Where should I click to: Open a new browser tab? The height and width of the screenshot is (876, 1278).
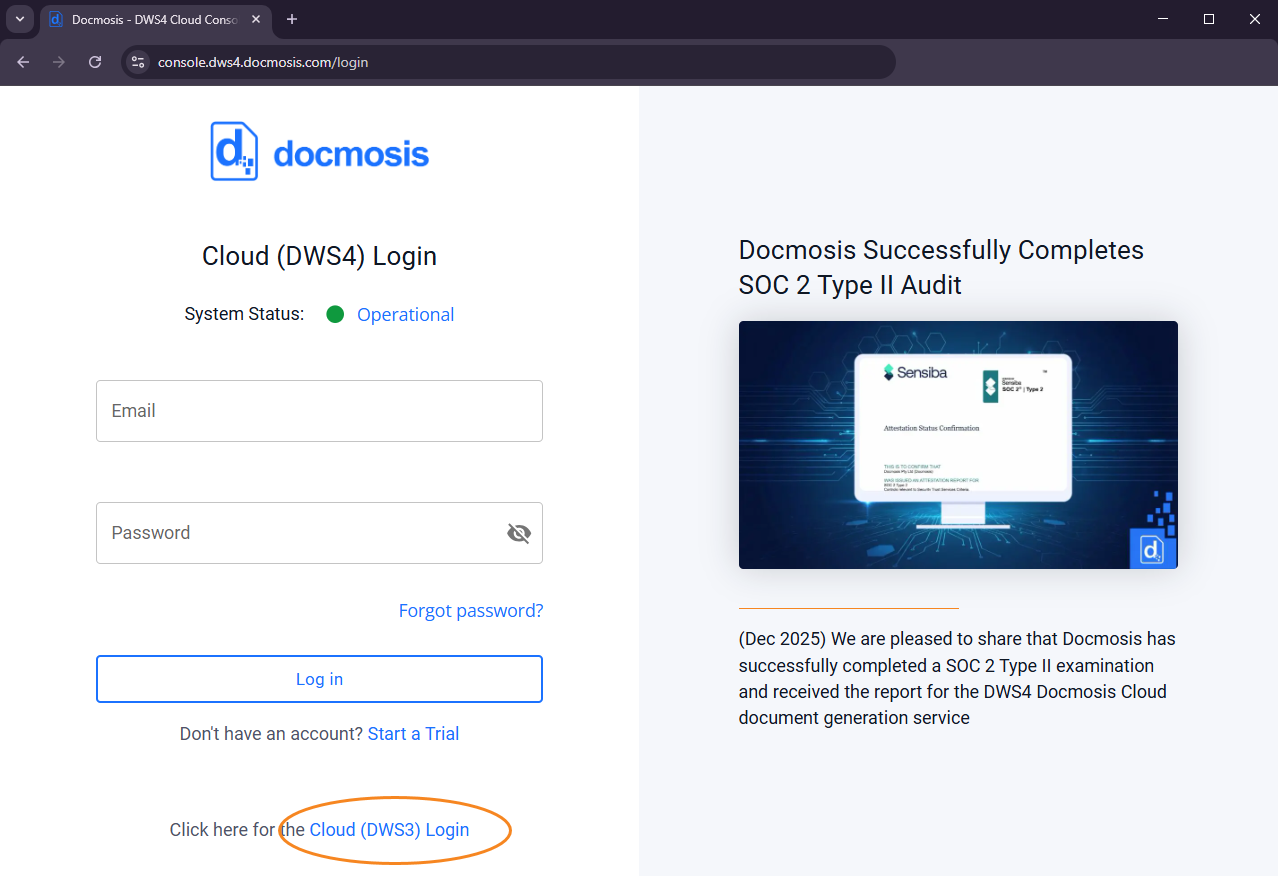[x=292, y=19]
